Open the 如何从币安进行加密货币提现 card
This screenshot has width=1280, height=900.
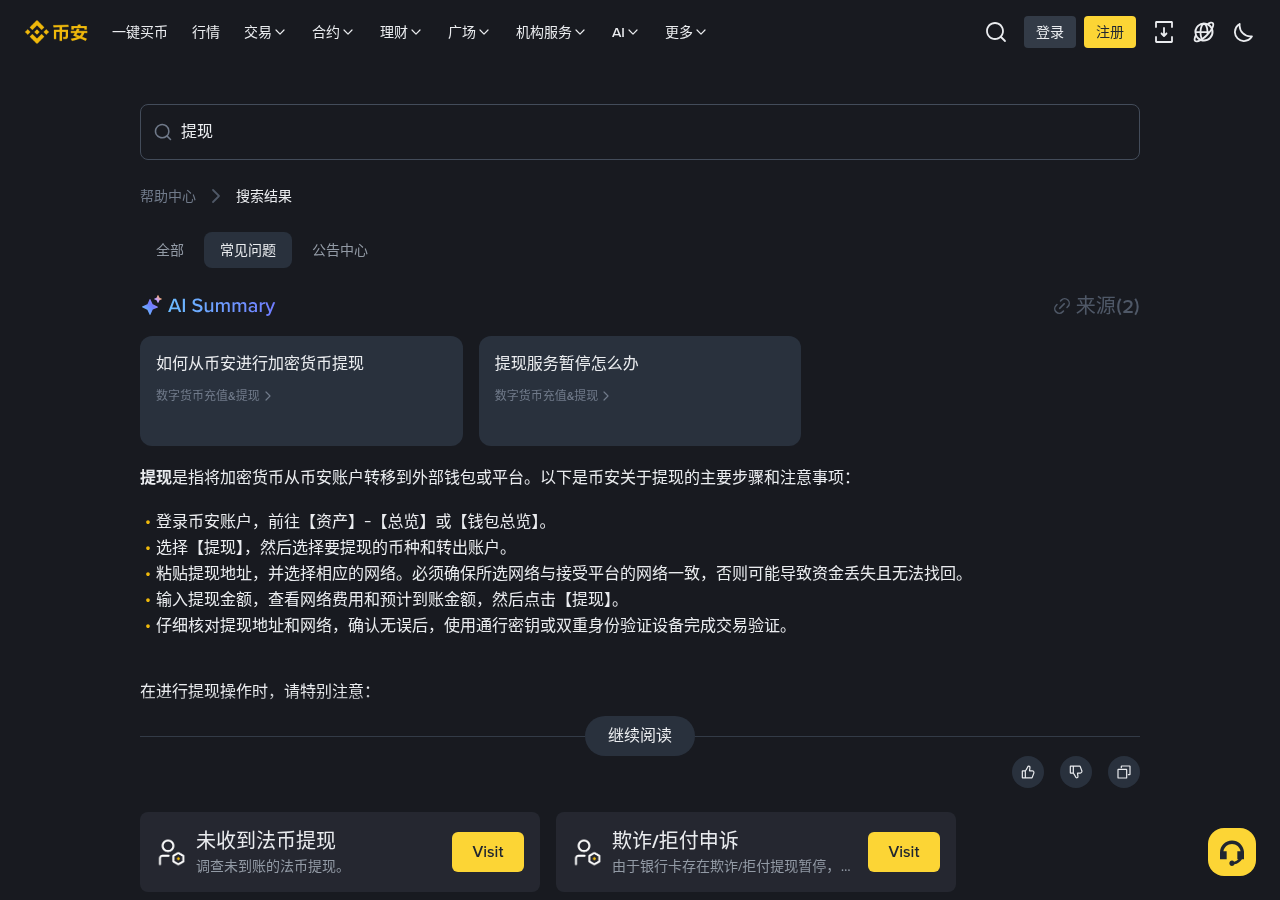point(301,391)
